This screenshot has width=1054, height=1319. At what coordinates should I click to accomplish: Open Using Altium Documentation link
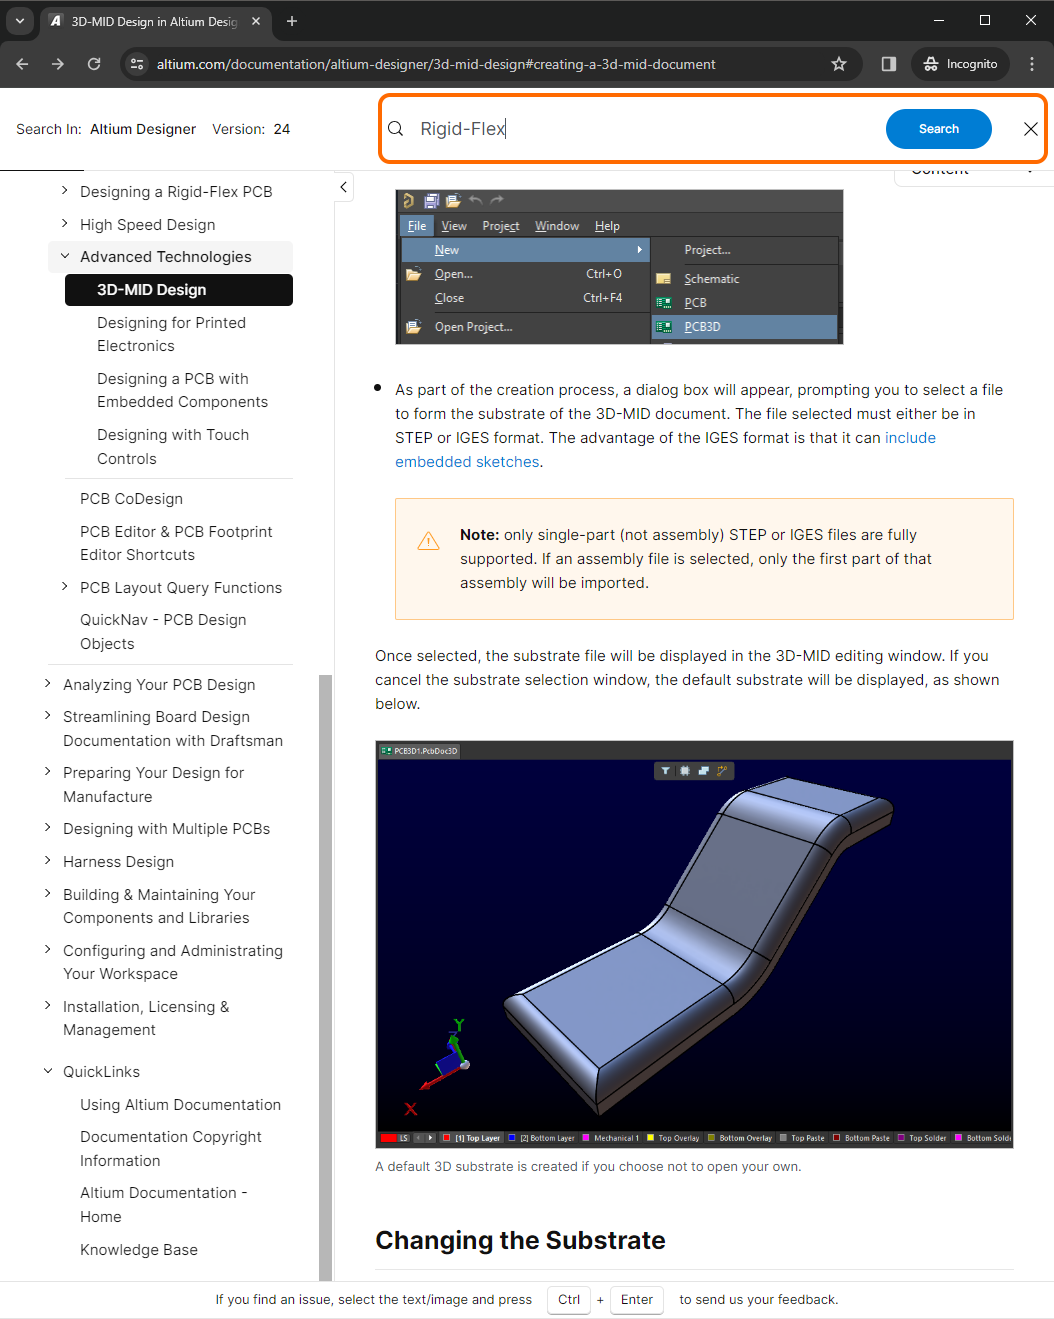tap(180, 1105)
